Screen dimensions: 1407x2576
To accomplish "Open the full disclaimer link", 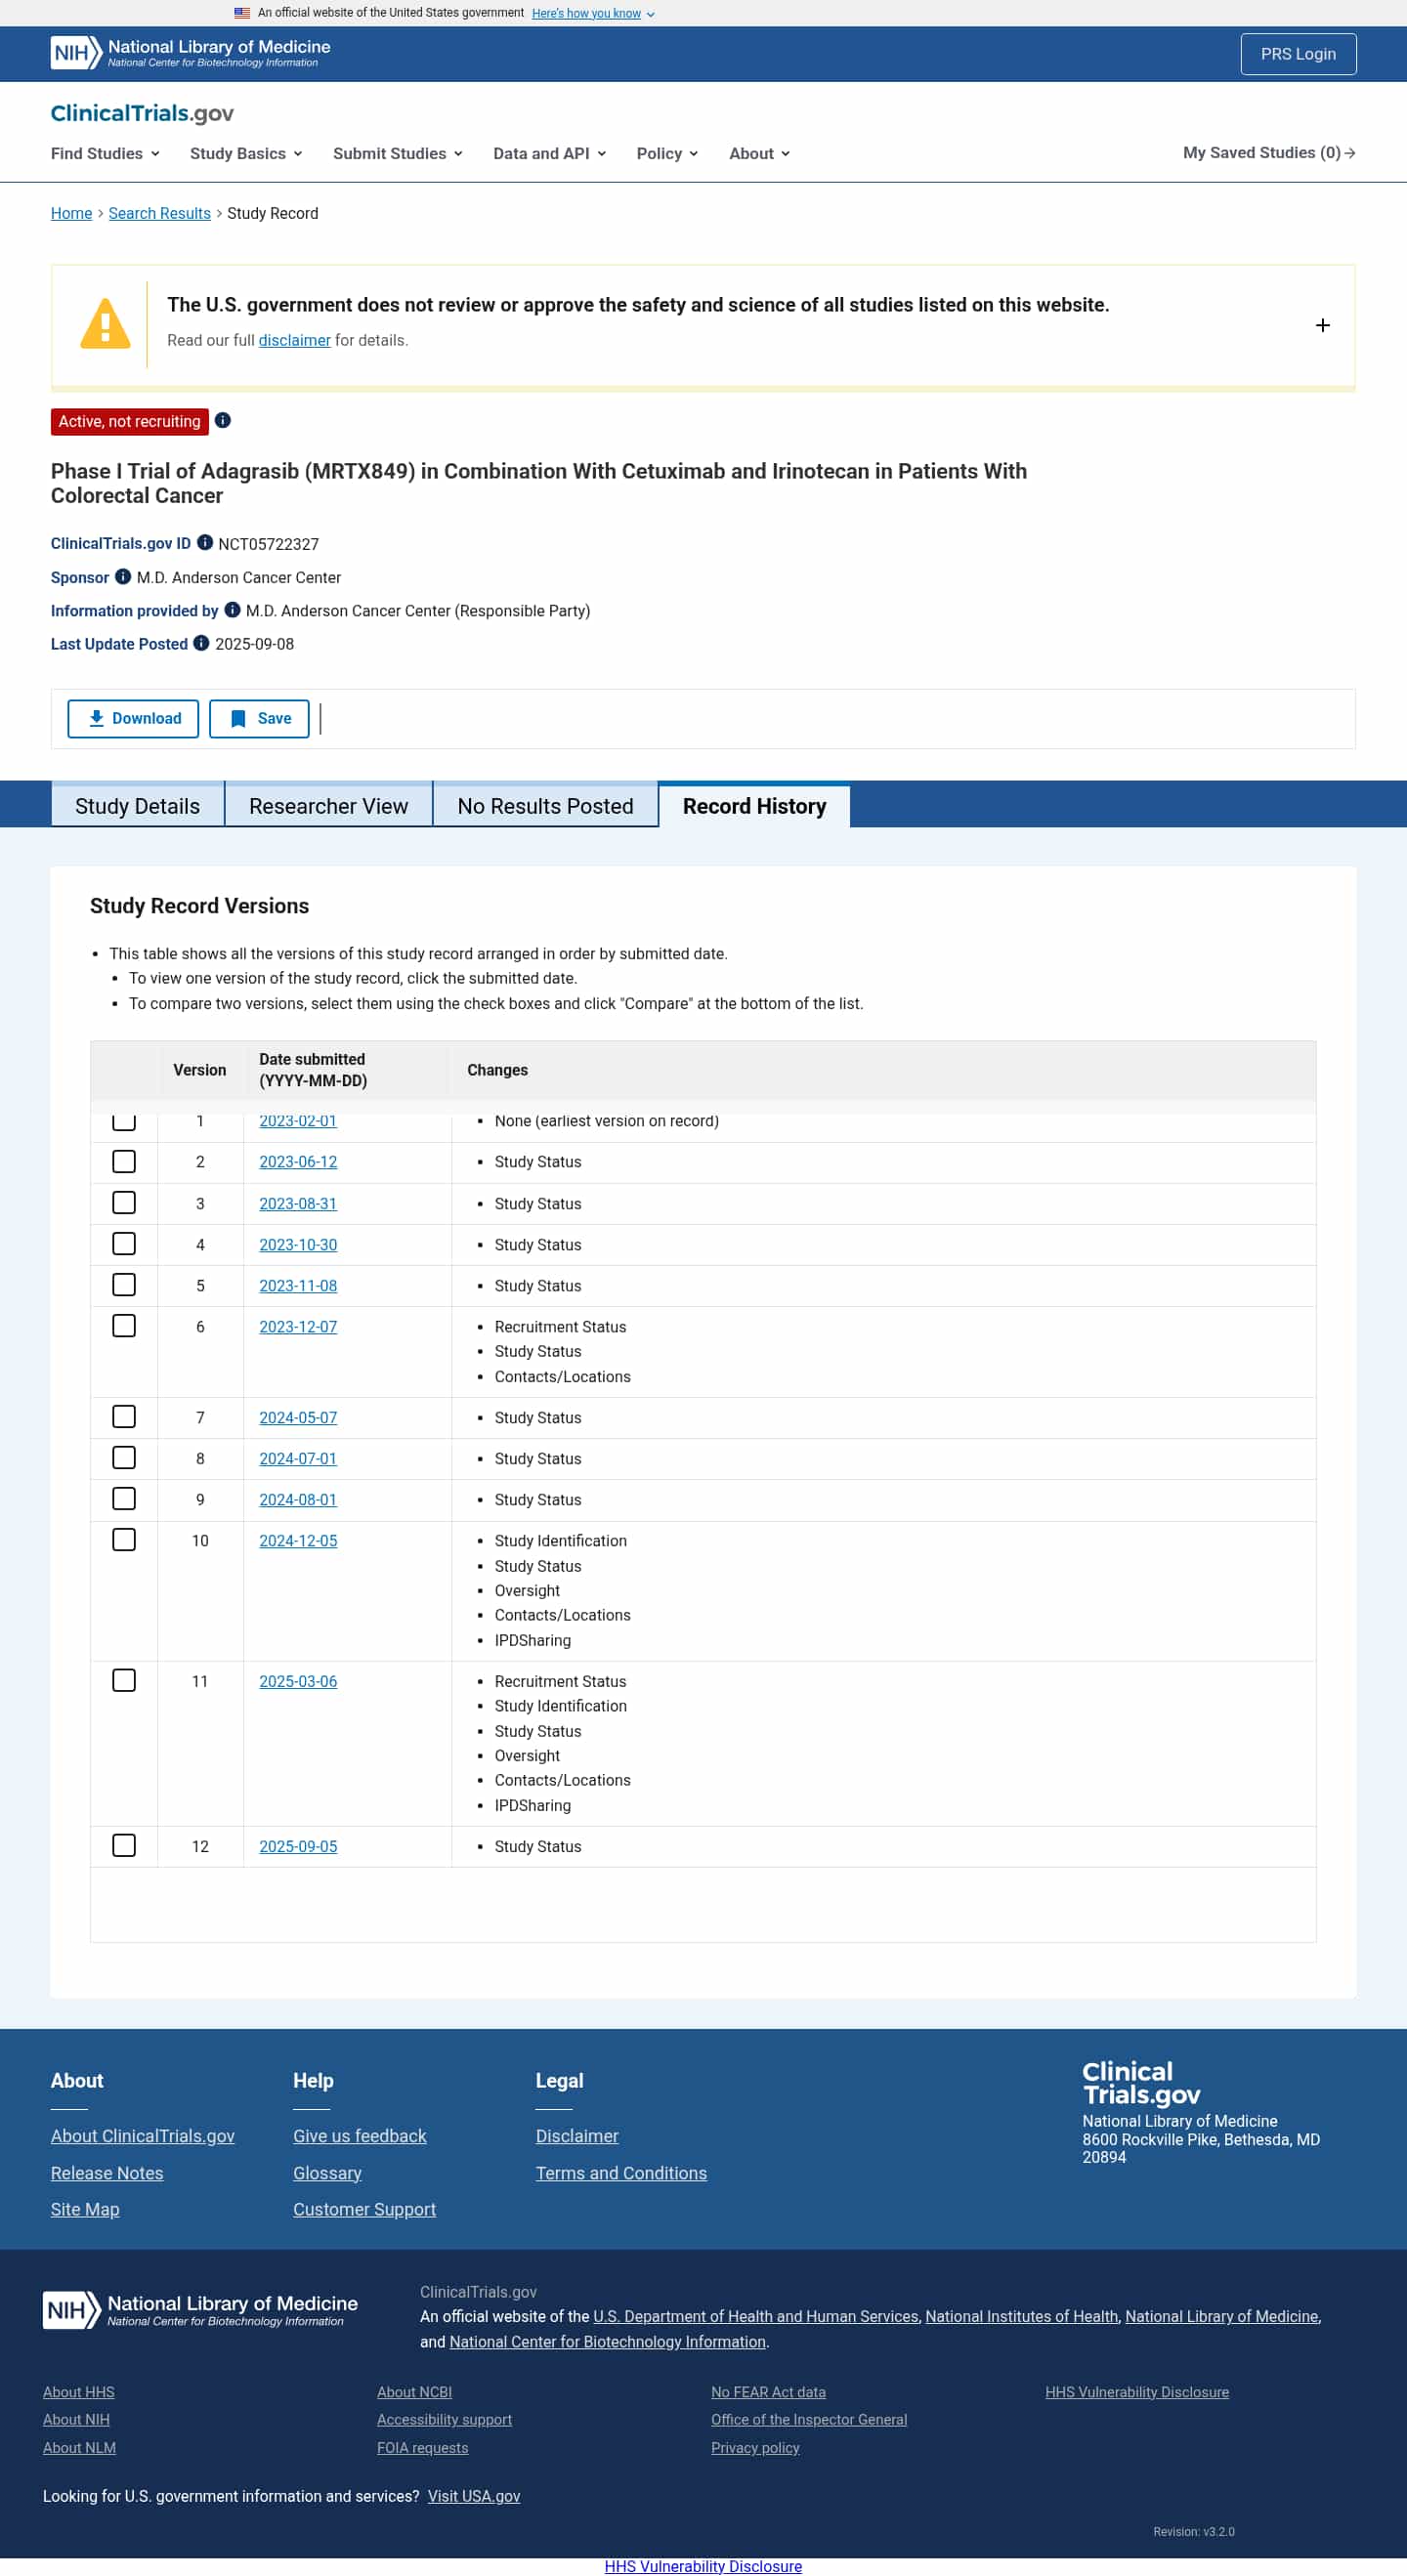I will (295, 340).
